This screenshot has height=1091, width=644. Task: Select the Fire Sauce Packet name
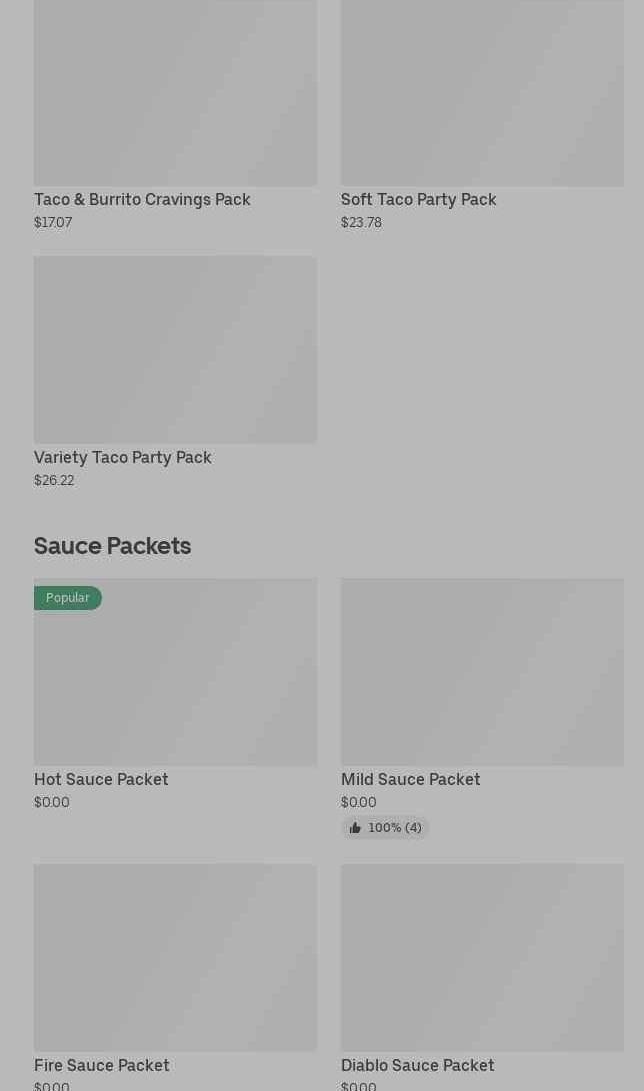coord(102,1066)
